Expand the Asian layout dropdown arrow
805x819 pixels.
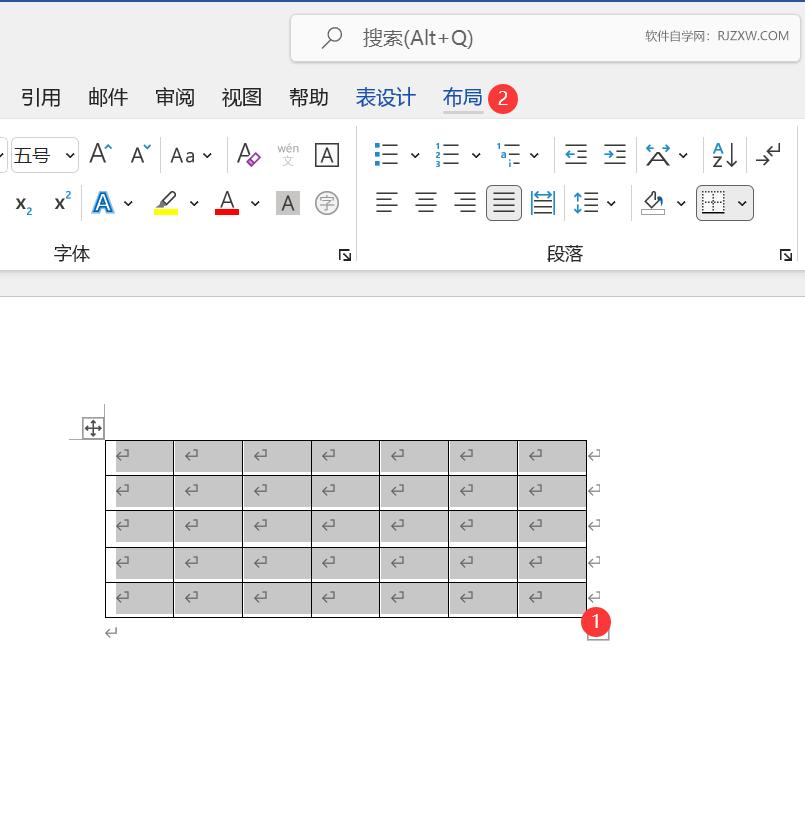tap(683, 155)
